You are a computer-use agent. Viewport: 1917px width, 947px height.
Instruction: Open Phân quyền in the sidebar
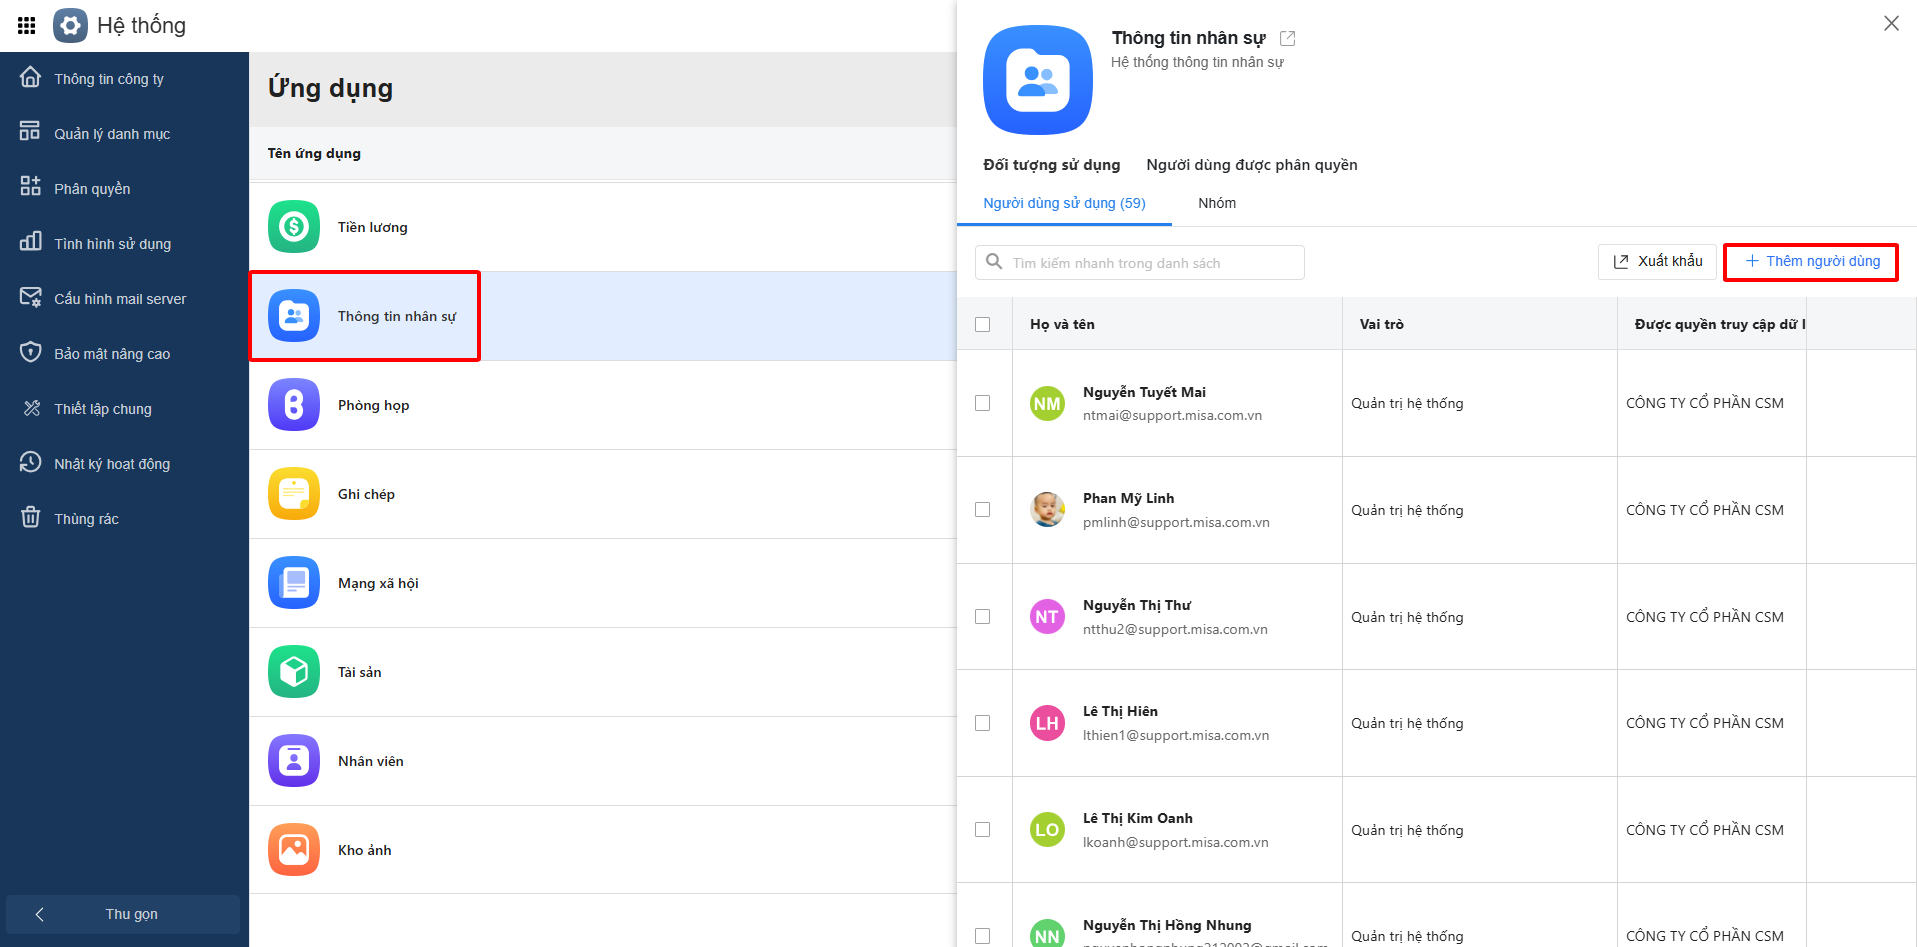tap(92, 189)
